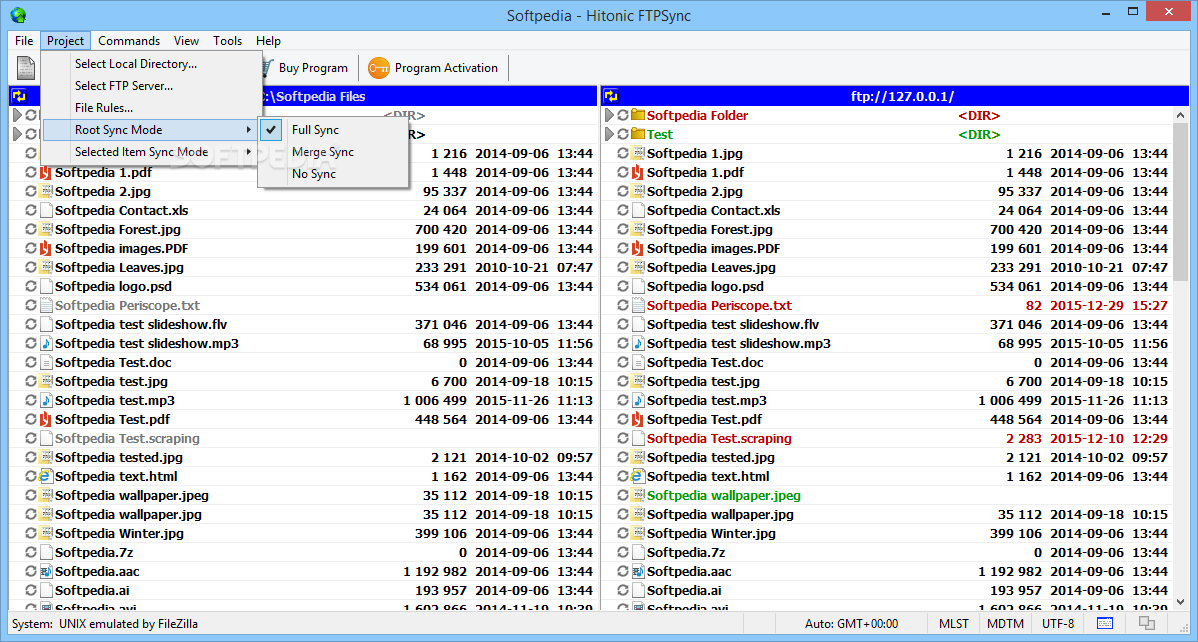This screenshot has height=642, width=1198.
Task: Choose the No Sync mode
Action: tap(333, 174)
